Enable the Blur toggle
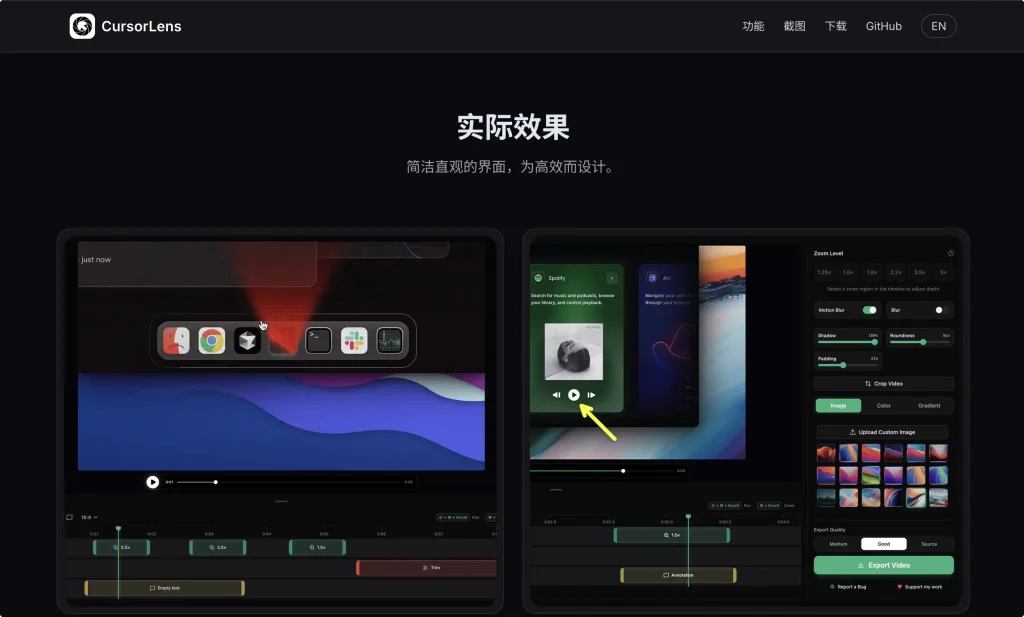The height and width of the screenshot is (617, 1024). pos(941,310)
